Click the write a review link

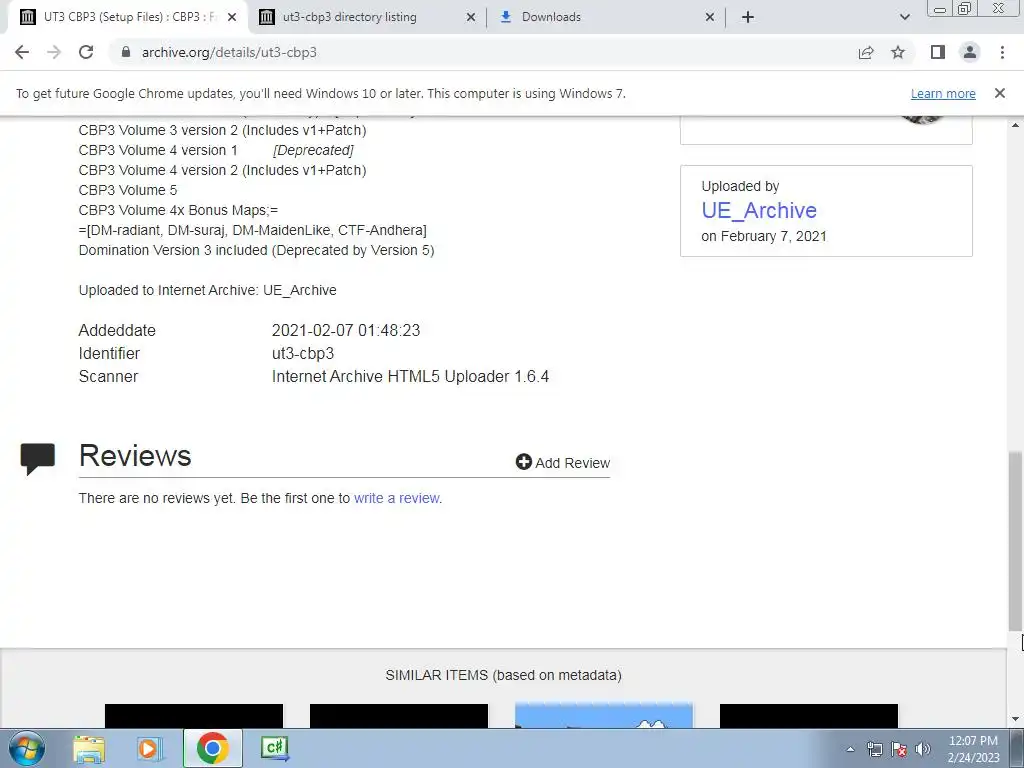point(397,498)
